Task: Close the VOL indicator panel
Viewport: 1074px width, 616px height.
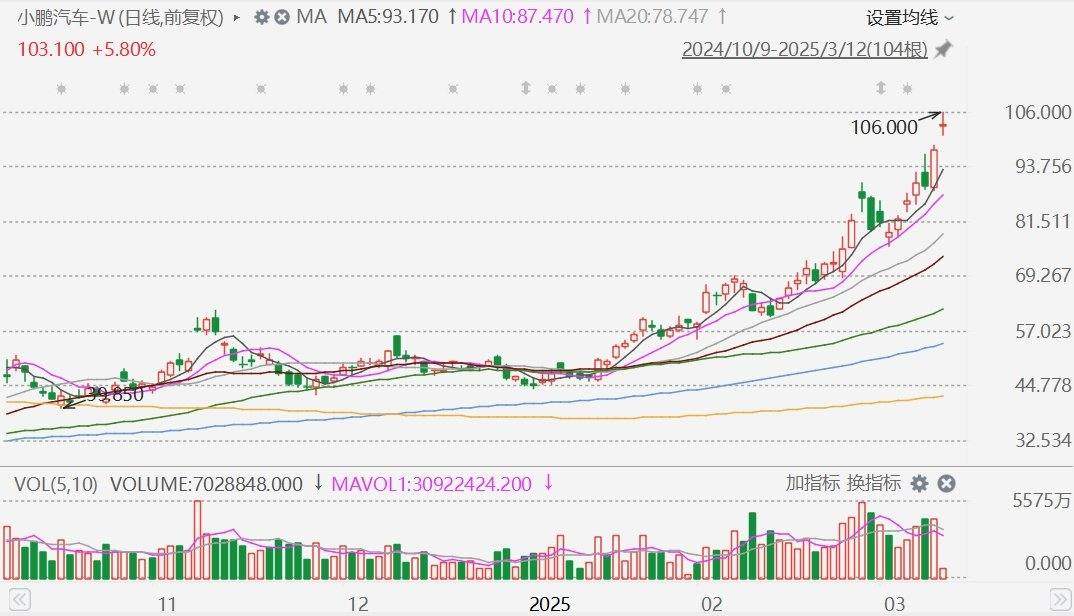Action: pyautogui.click(x=945, y=484)
